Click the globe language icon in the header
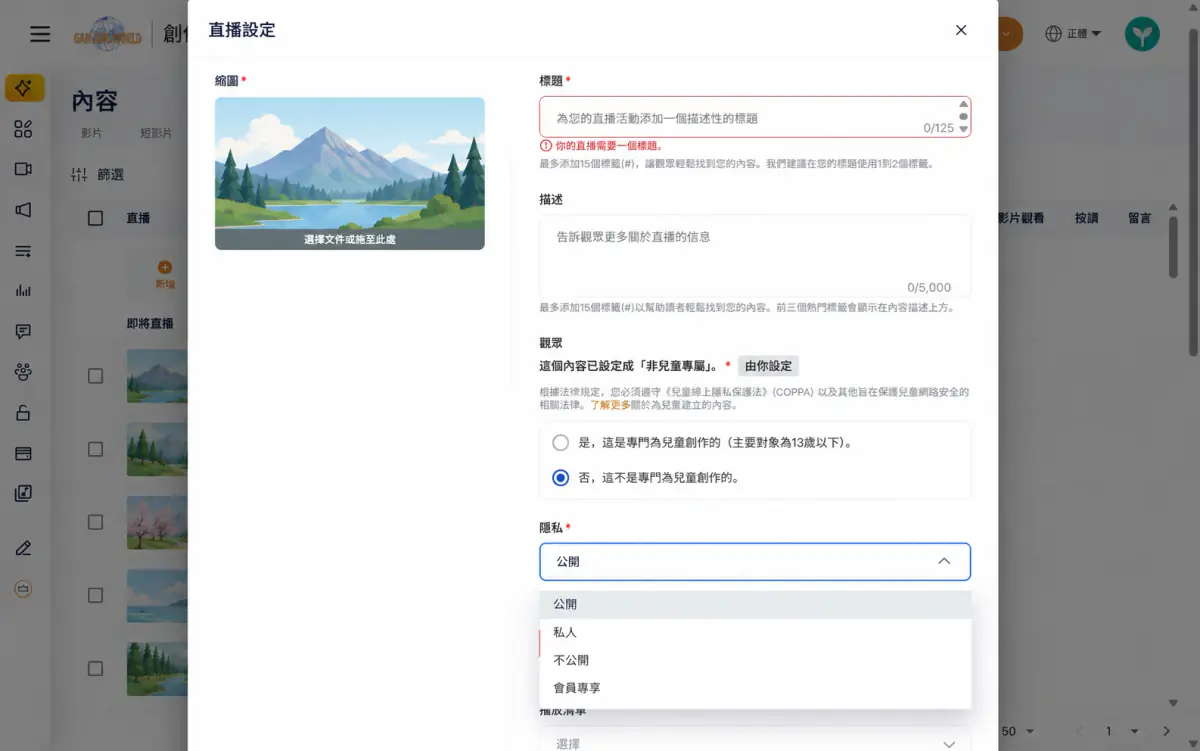The height and width of the screenshot is (751, 1200). click(x=1053, y=34)
